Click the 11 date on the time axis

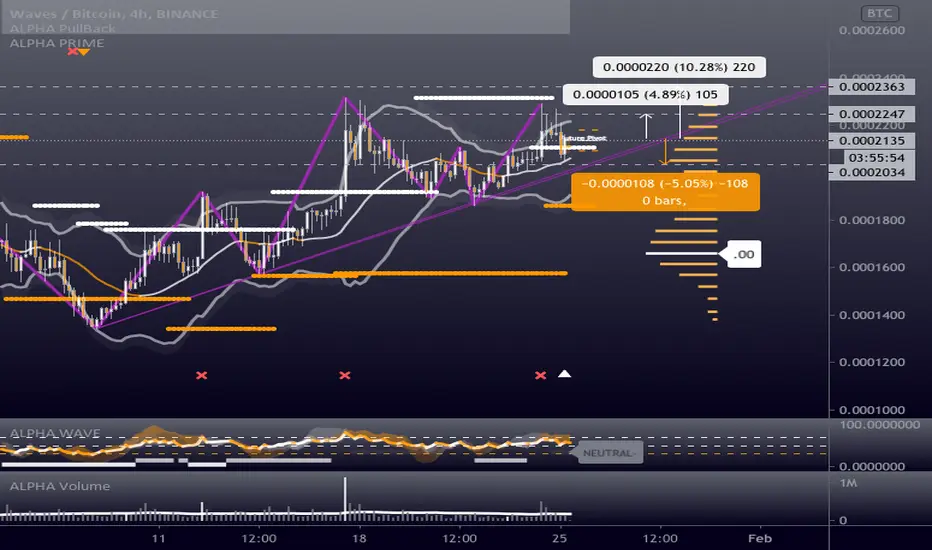[158, 539]
